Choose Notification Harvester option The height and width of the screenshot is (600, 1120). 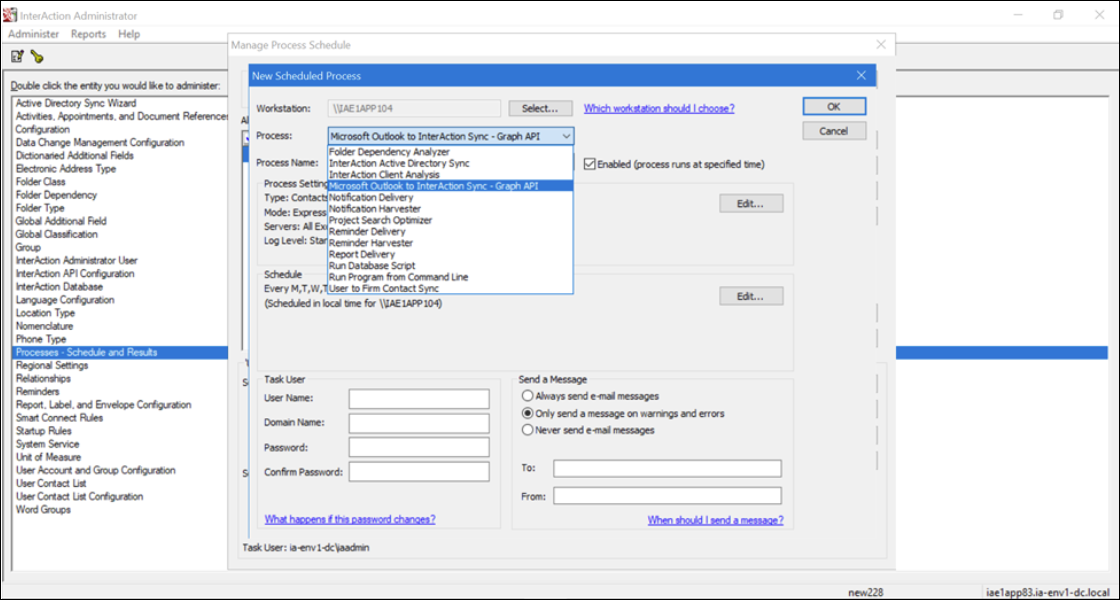pos(450,209)
